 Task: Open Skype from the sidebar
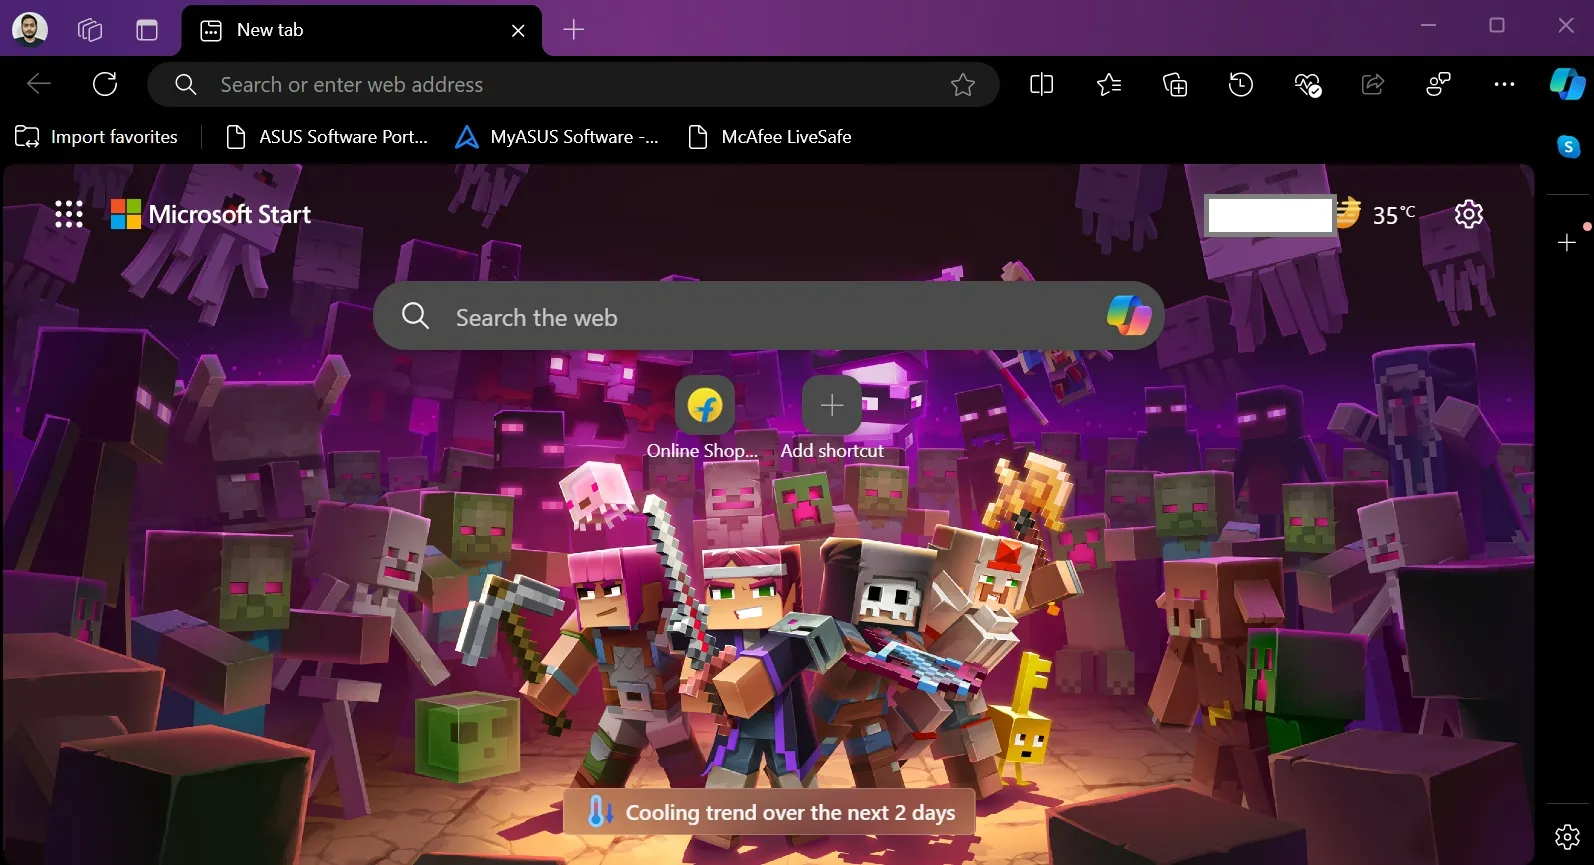point(1568,147)
